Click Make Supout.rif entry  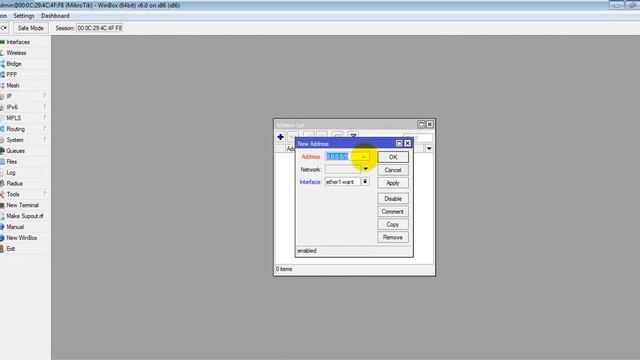pyautogui.click(x=24, y=216)
